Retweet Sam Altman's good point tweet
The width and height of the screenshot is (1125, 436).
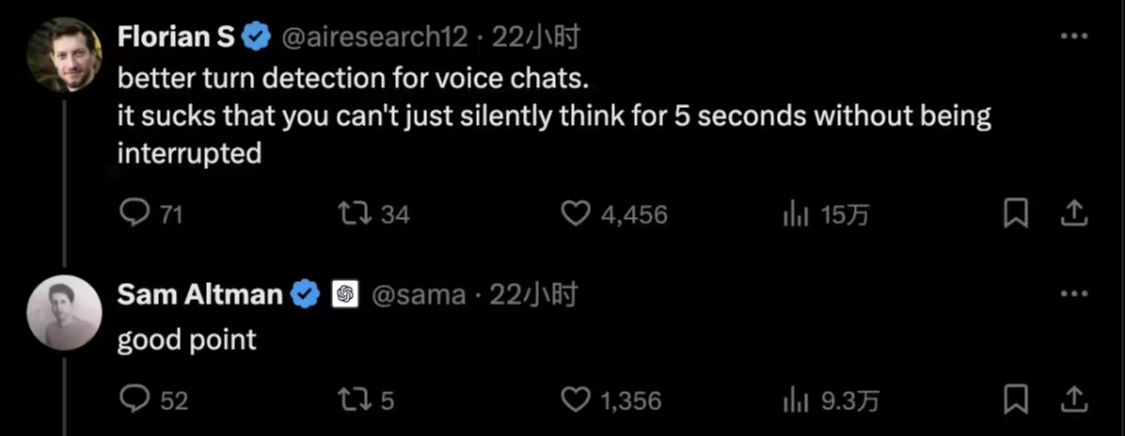click(353, 400)
